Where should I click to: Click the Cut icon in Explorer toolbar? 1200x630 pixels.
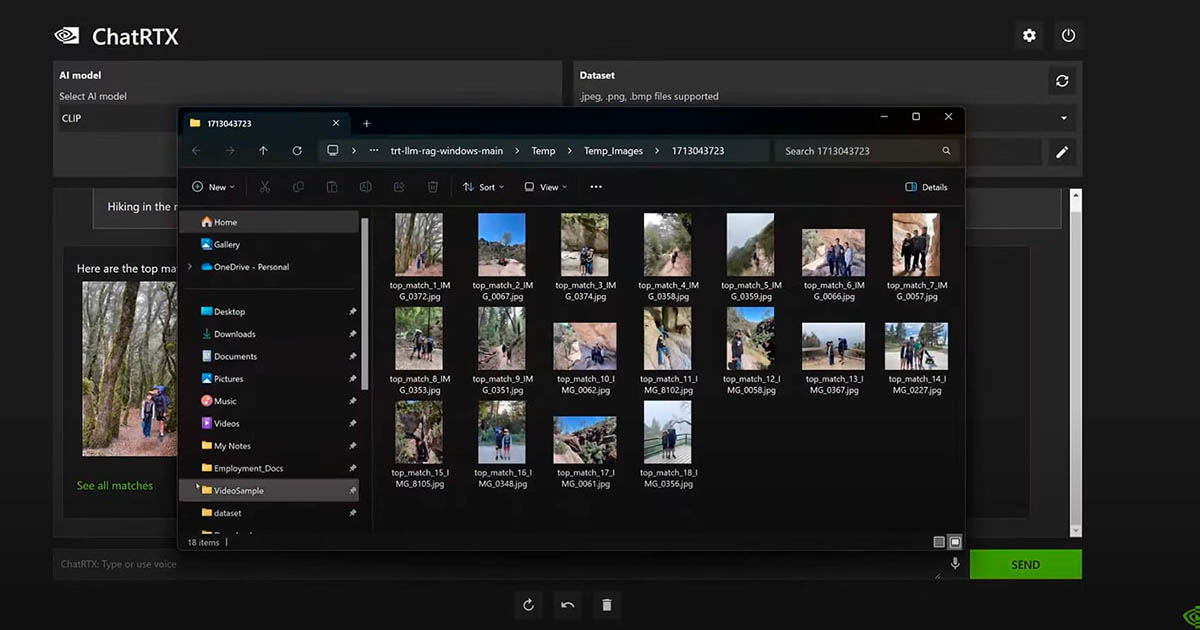pyautogui.click(x=265, y=187)
